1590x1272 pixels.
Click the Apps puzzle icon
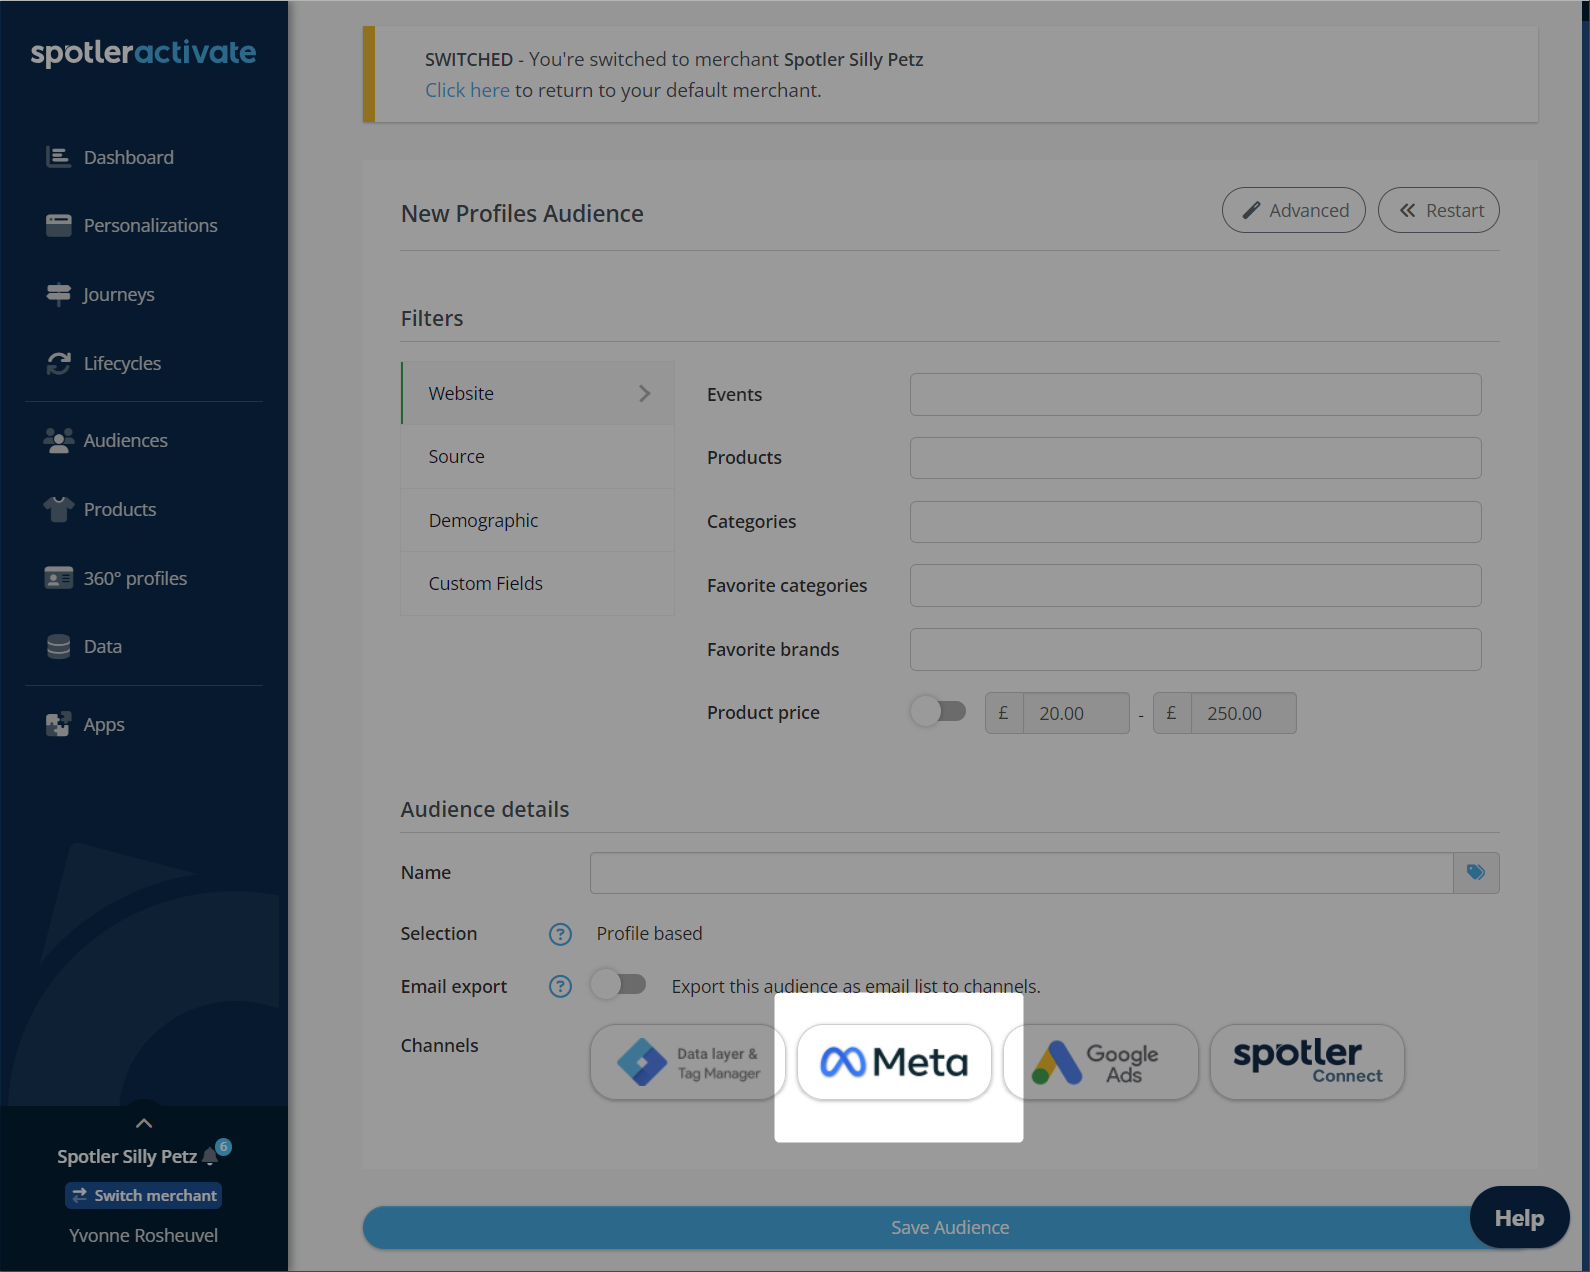(x=59, y=724)
